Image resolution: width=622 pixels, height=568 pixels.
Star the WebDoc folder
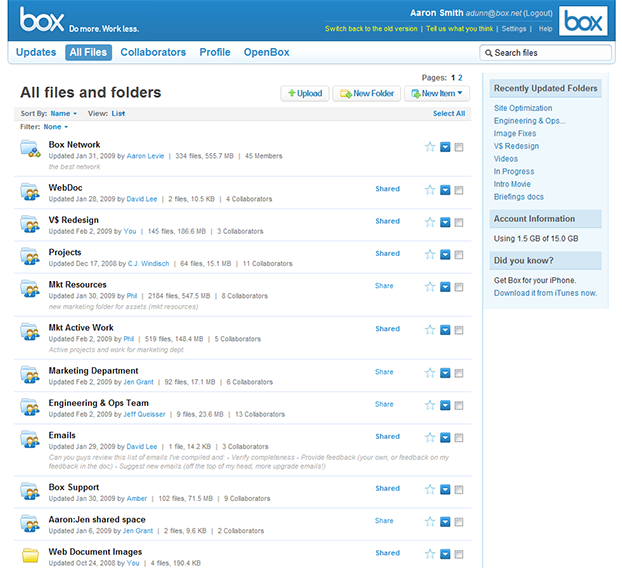coord(430,190)
